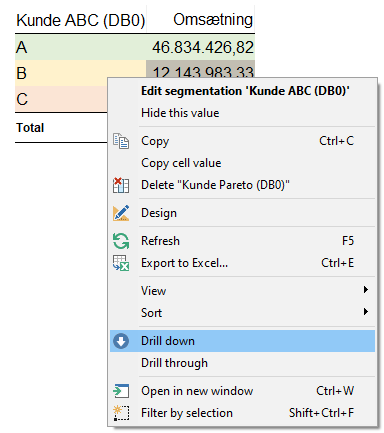Screen dimensions: 384x433
Task: Open the View menu entry
Action: pyautogui.click(x=242, y=291)
